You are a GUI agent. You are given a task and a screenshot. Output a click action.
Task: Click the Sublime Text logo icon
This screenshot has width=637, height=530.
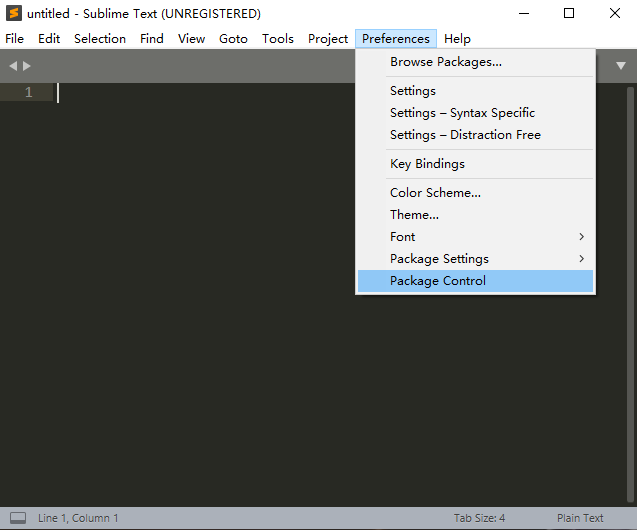[x=13, y=13]
